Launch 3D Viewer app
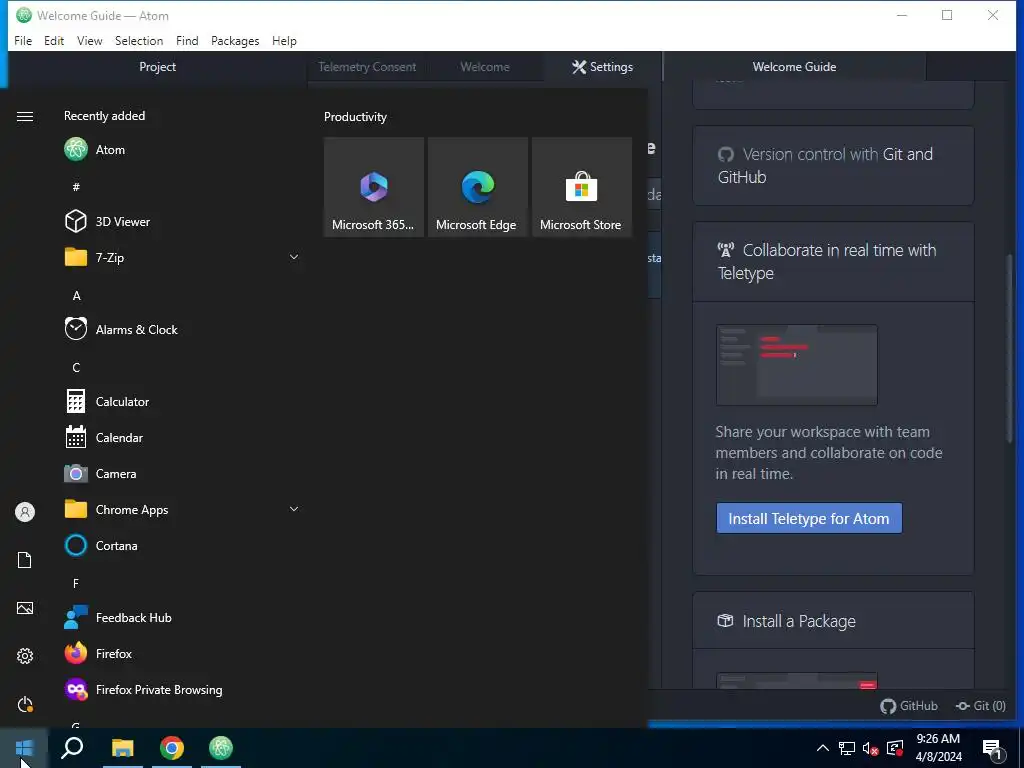 (180, 221)
